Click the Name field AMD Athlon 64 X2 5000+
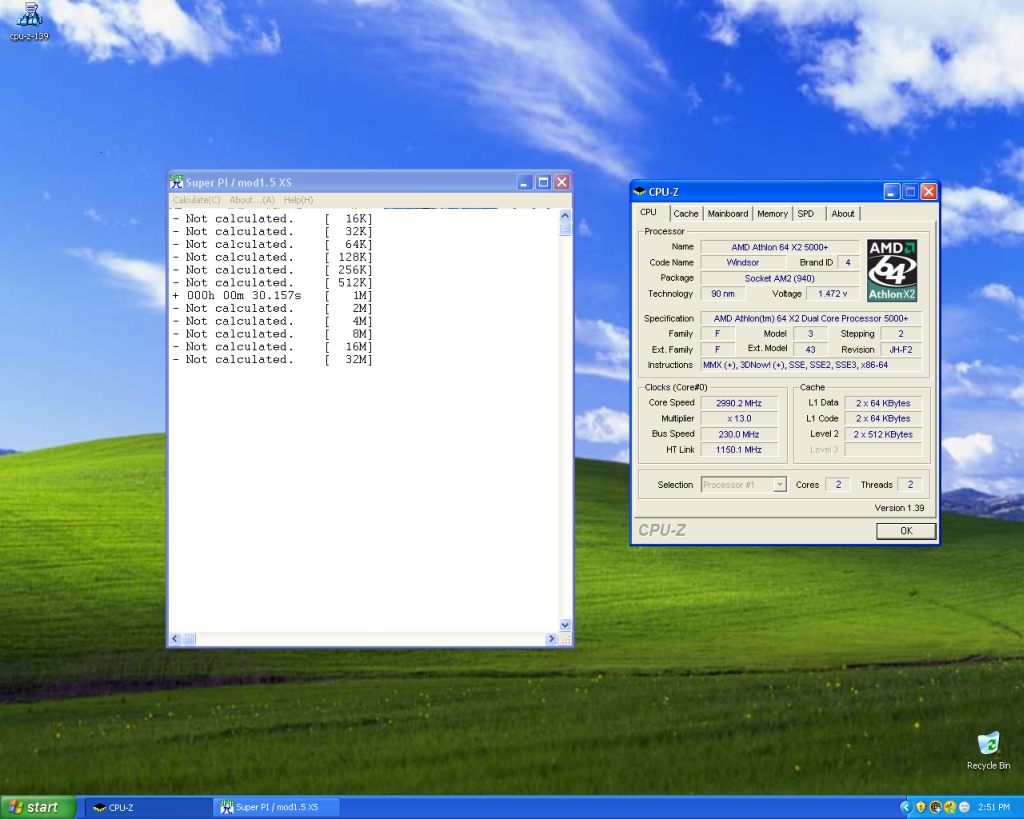Image resolution: width=1024 pixels, height=819 pixels. tap(780, 247)
